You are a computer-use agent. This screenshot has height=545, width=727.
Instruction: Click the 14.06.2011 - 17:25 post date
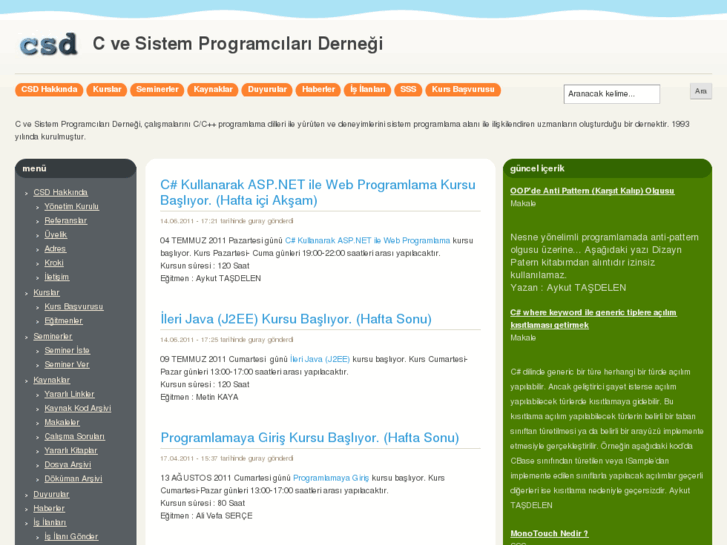tap(188, 340)
